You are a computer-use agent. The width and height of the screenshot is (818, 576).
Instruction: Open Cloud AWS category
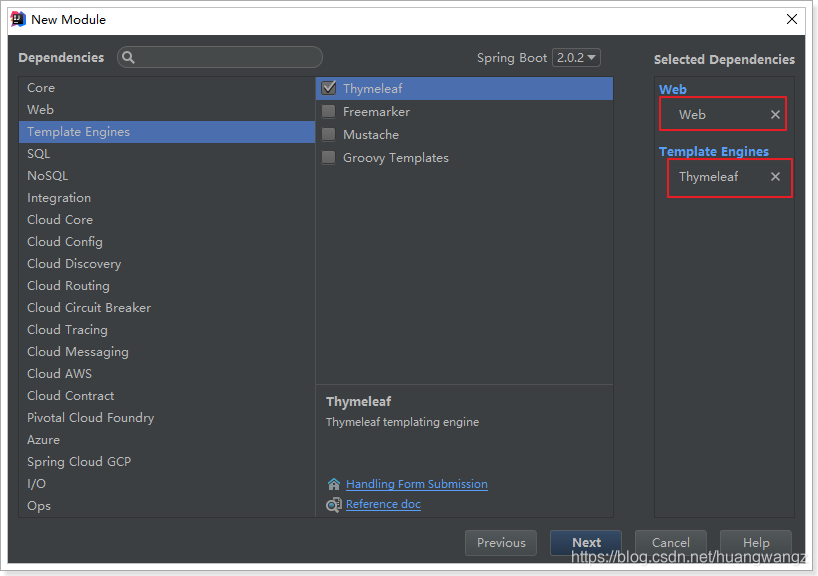167,374
